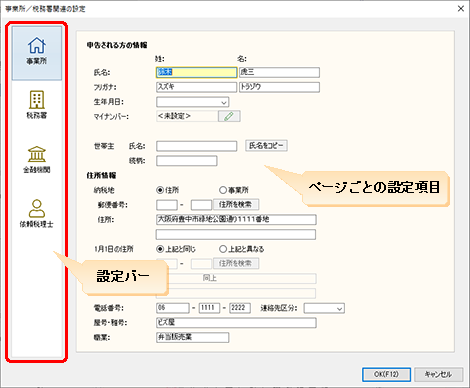
Task: Click the 電話番号 field showing 1111
Action: 209,308
